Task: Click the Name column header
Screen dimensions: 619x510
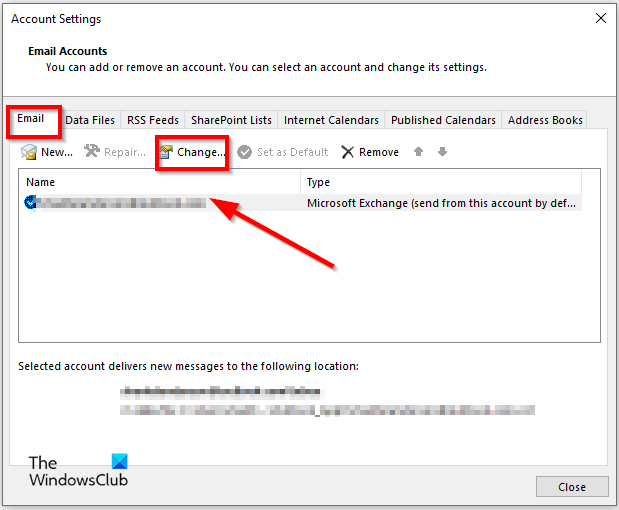Action: coord(159,182)
